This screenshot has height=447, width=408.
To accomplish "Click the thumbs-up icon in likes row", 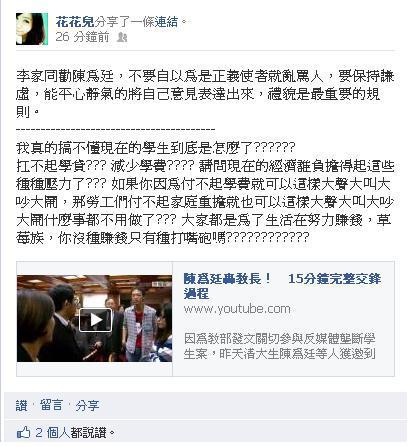I will 23,433.
